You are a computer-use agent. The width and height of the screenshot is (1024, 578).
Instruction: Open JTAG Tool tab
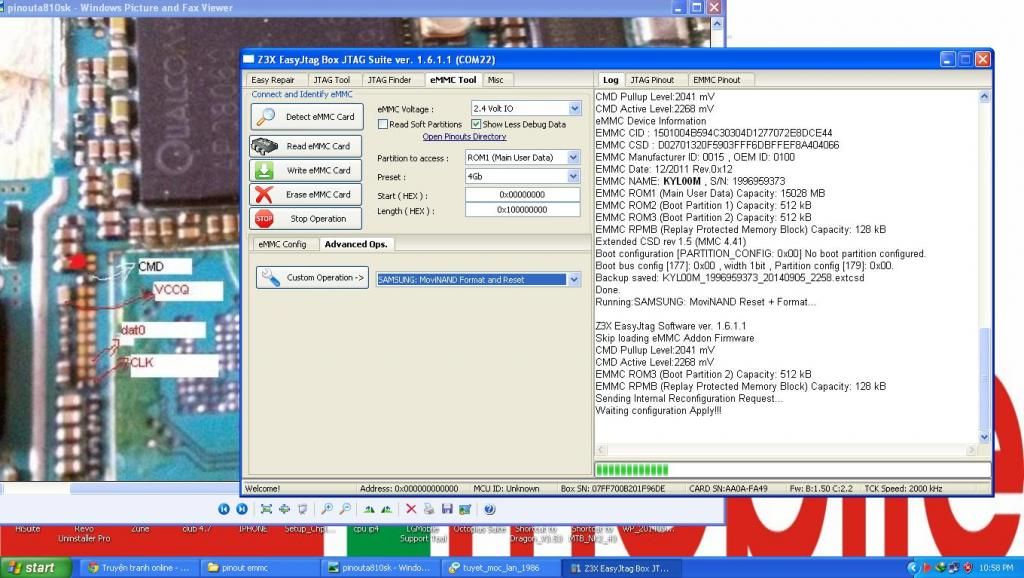332,80
